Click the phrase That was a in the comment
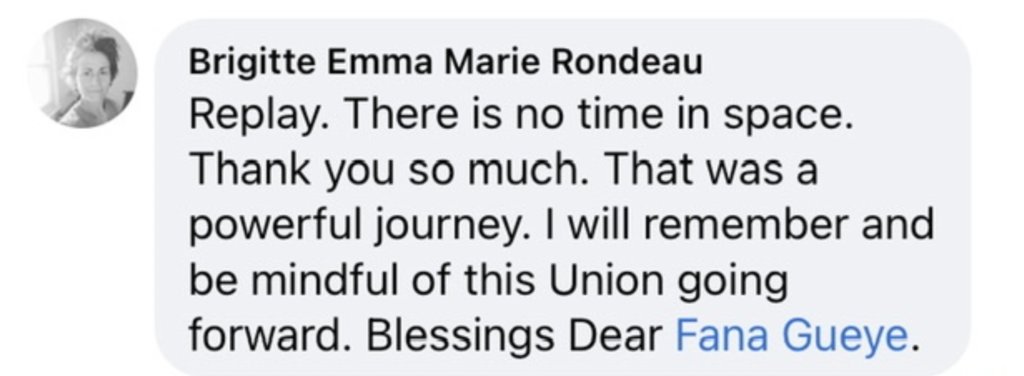Viewport: 1024px width, 376px height. 712,170
